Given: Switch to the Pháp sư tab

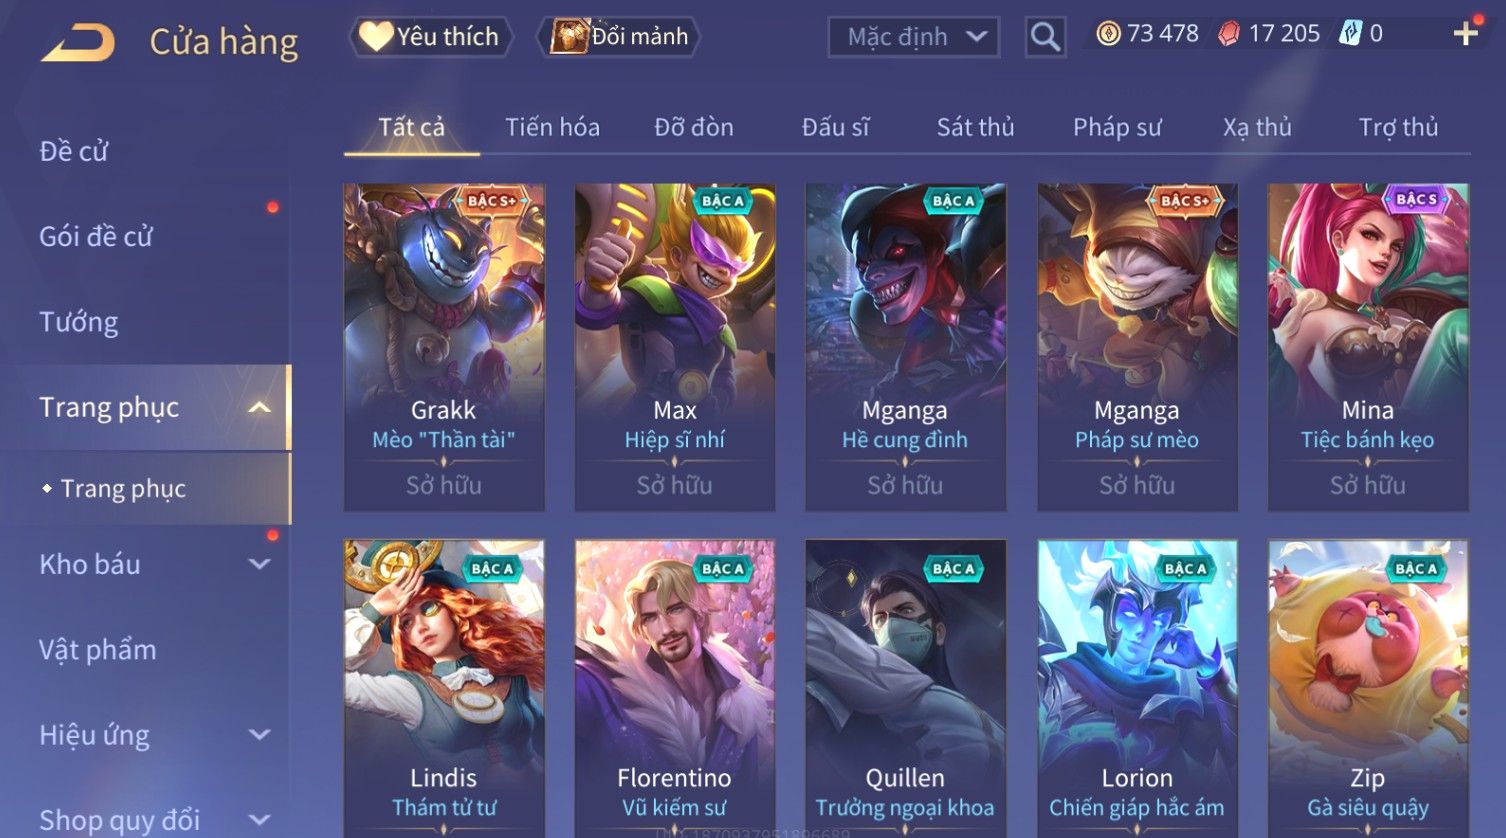Looking at the screenshot, I should coord(1117,127).
